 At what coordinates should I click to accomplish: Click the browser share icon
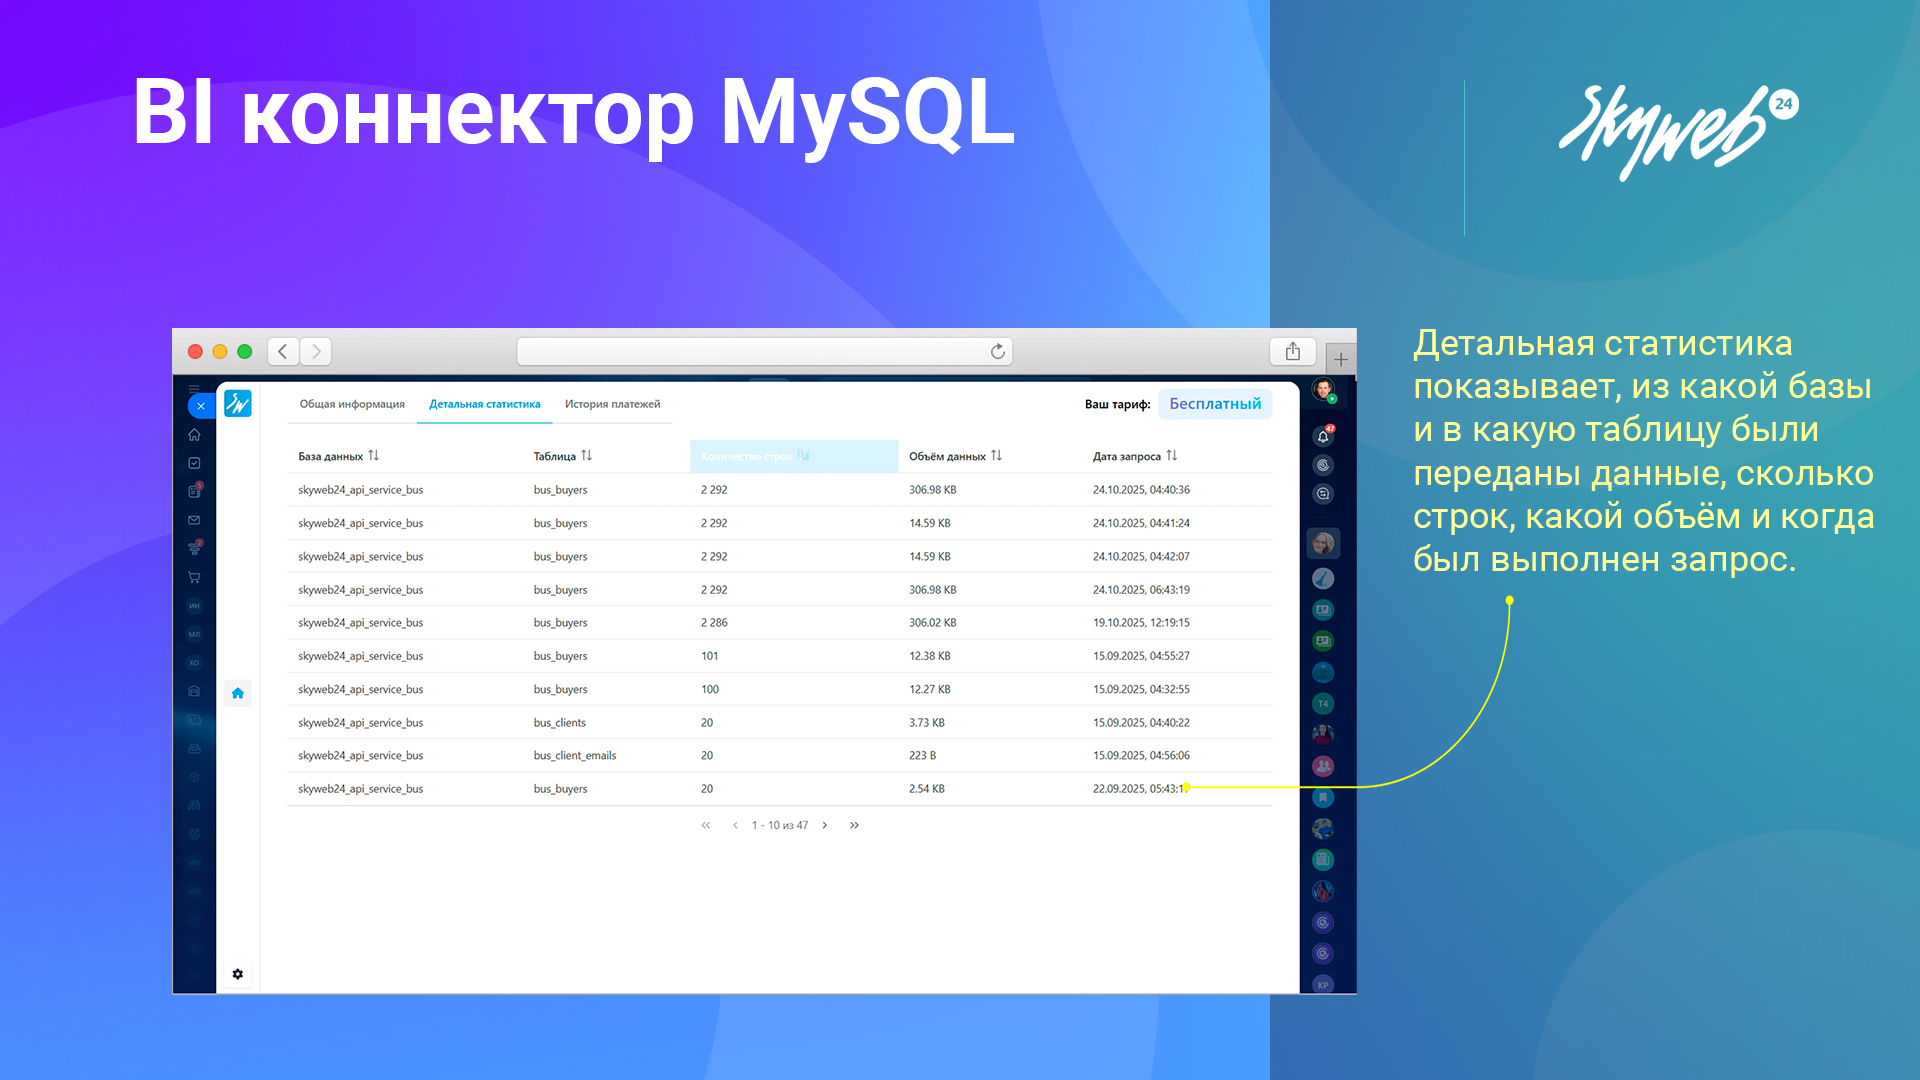(x=1293, y=351)
